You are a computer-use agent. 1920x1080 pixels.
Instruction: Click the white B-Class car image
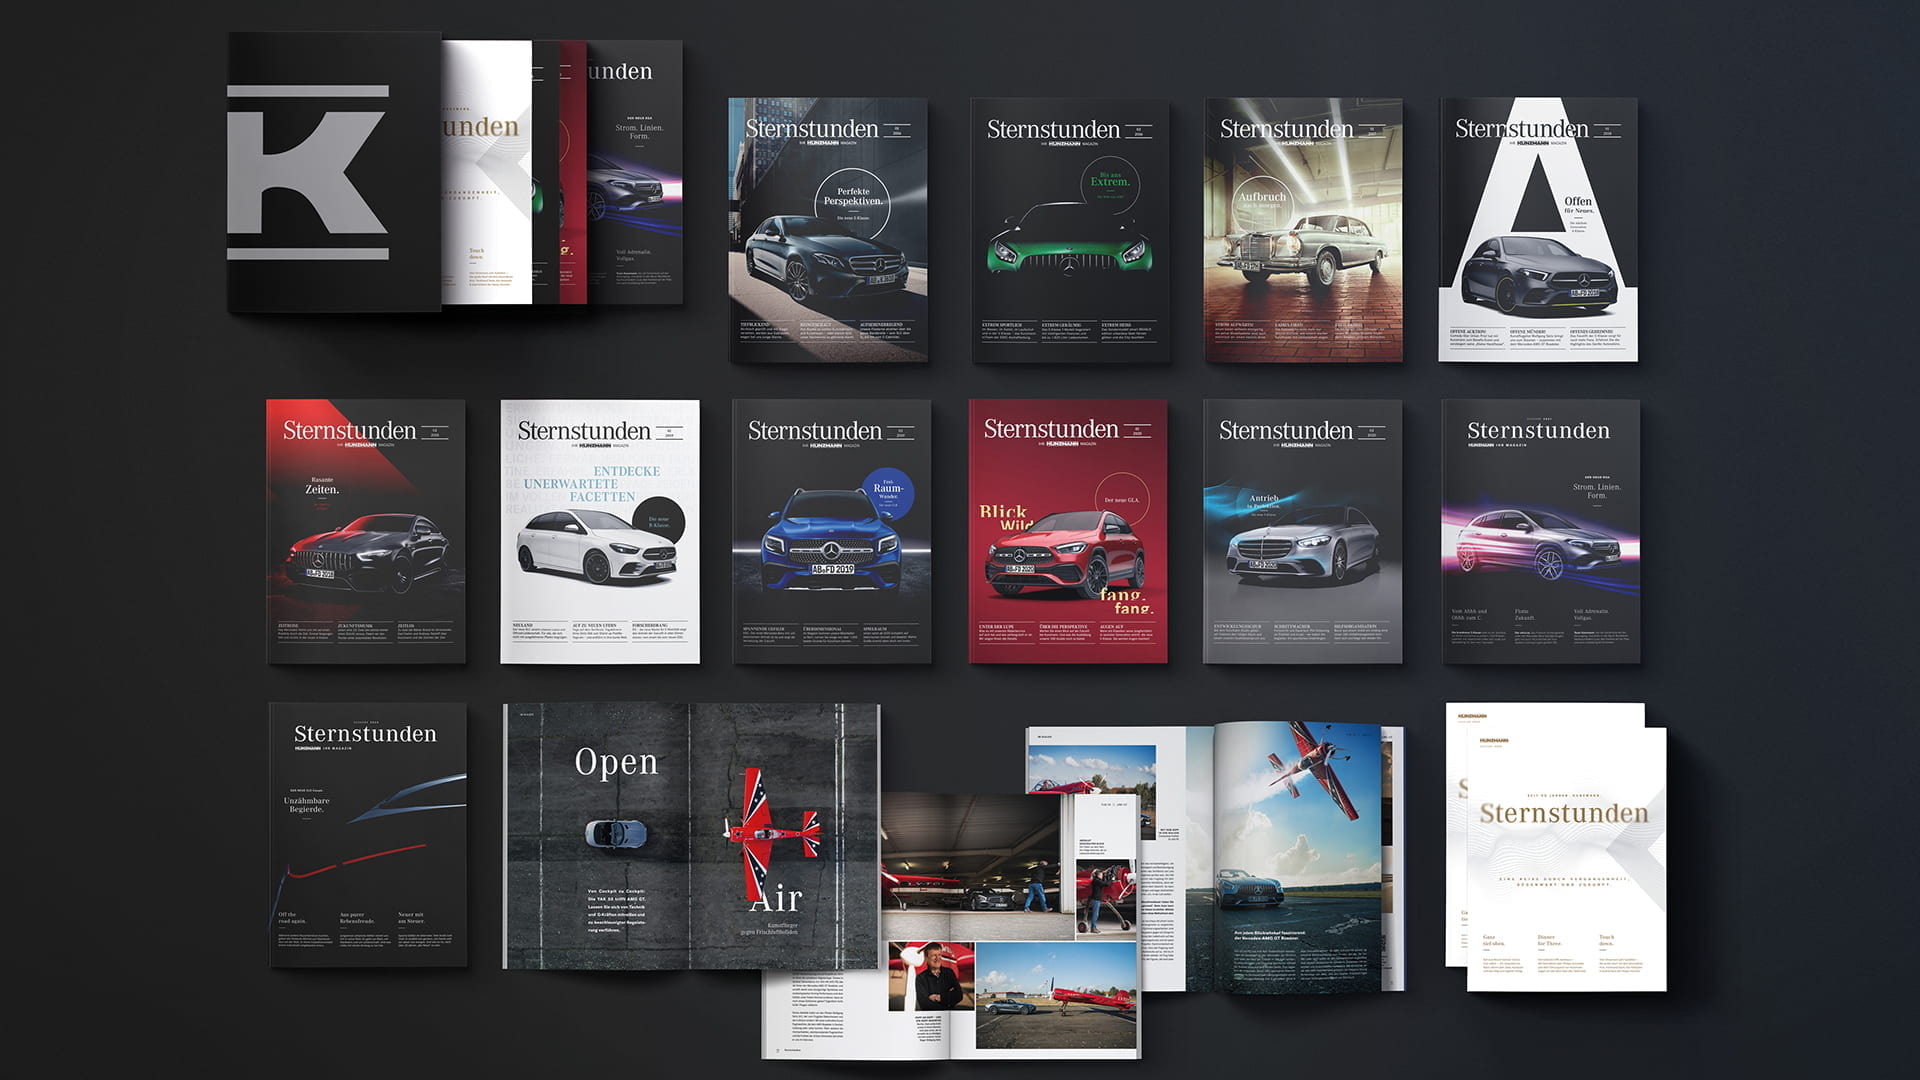(x=596, y=546)
